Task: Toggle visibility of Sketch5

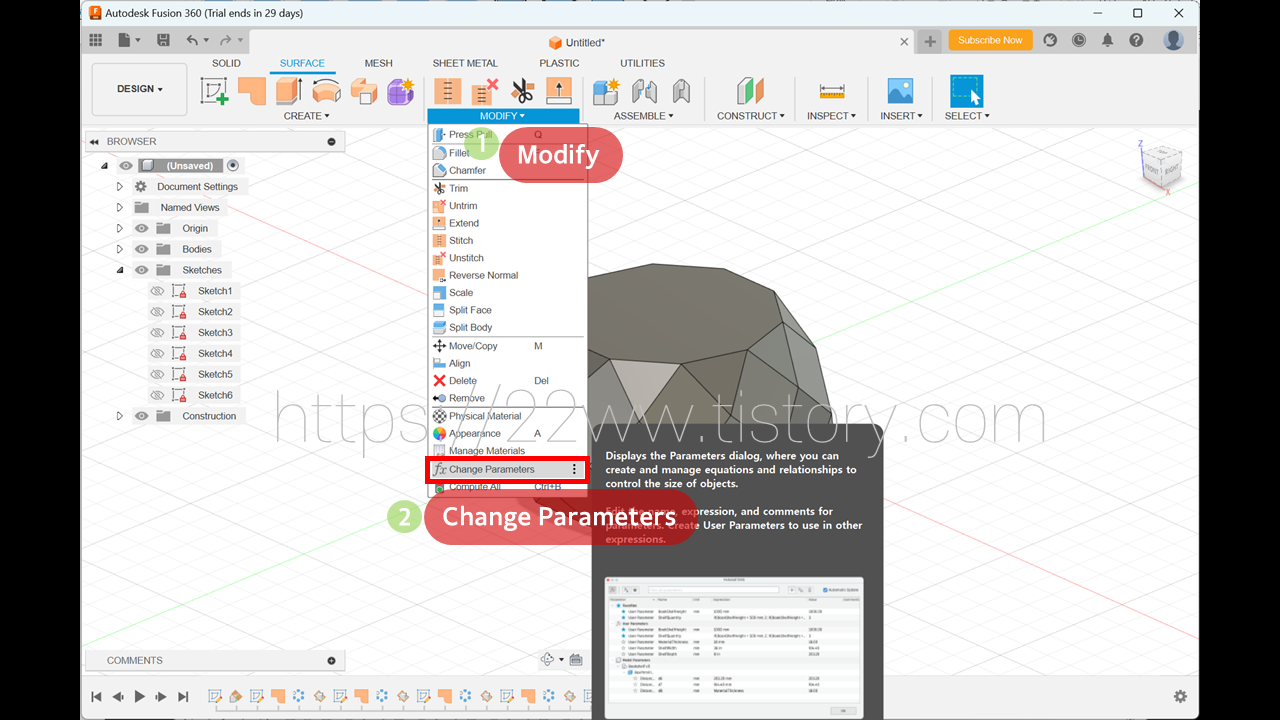Action: [x=157, y=375]
